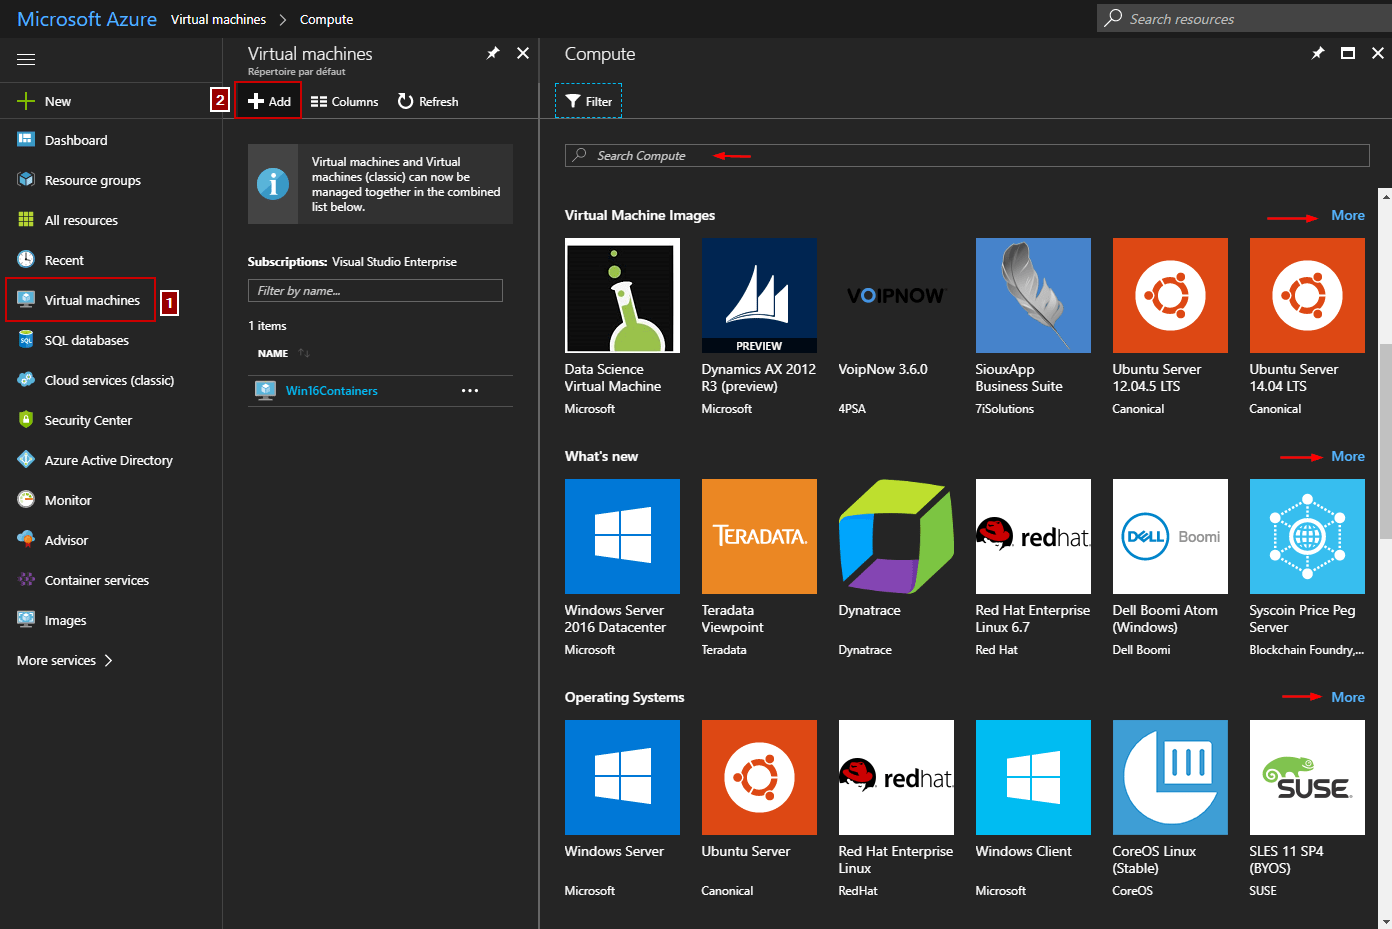Click the Security Center shield icon

point(26,420)
